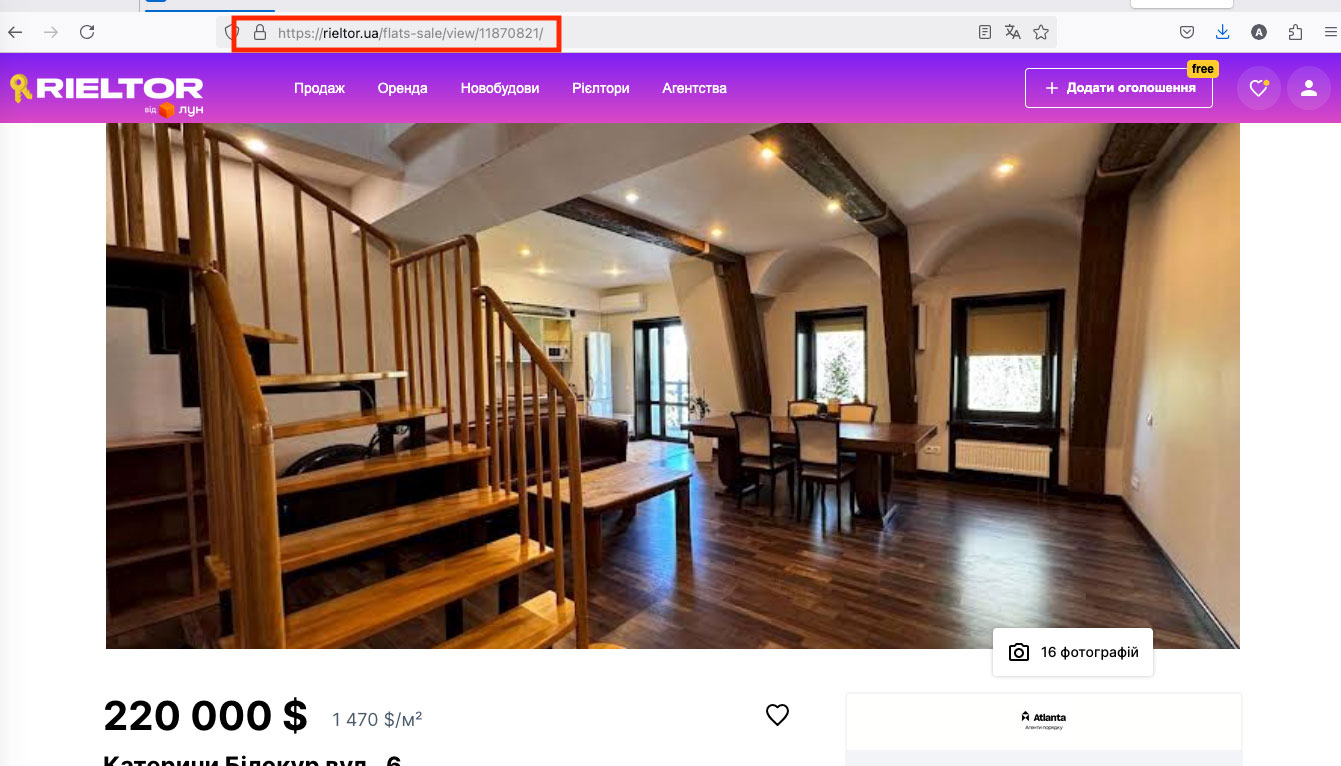Click the Додати оголошення button

point(1119,88)
